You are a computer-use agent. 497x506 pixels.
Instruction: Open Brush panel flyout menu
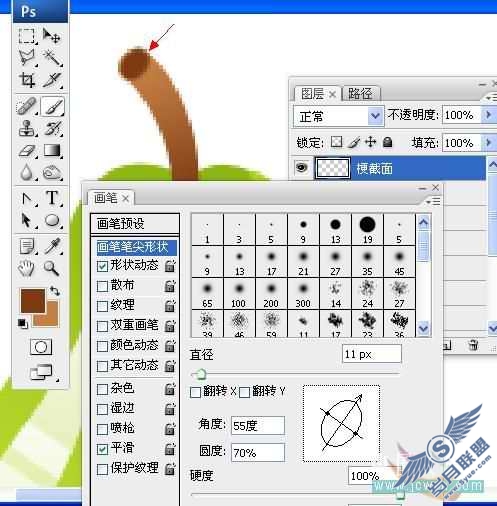pyautogui.click(x=434, y=202)
